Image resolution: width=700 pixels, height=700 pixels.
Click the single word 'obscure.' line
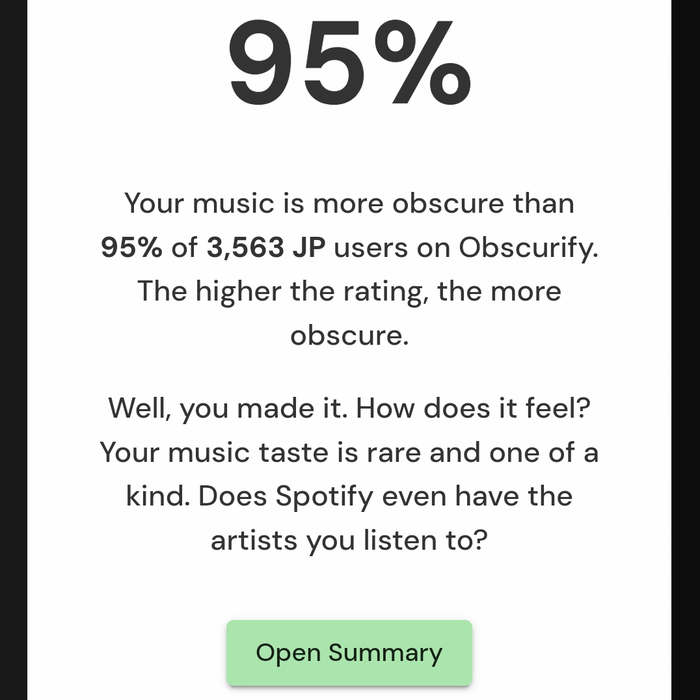(x=349, y=336)
